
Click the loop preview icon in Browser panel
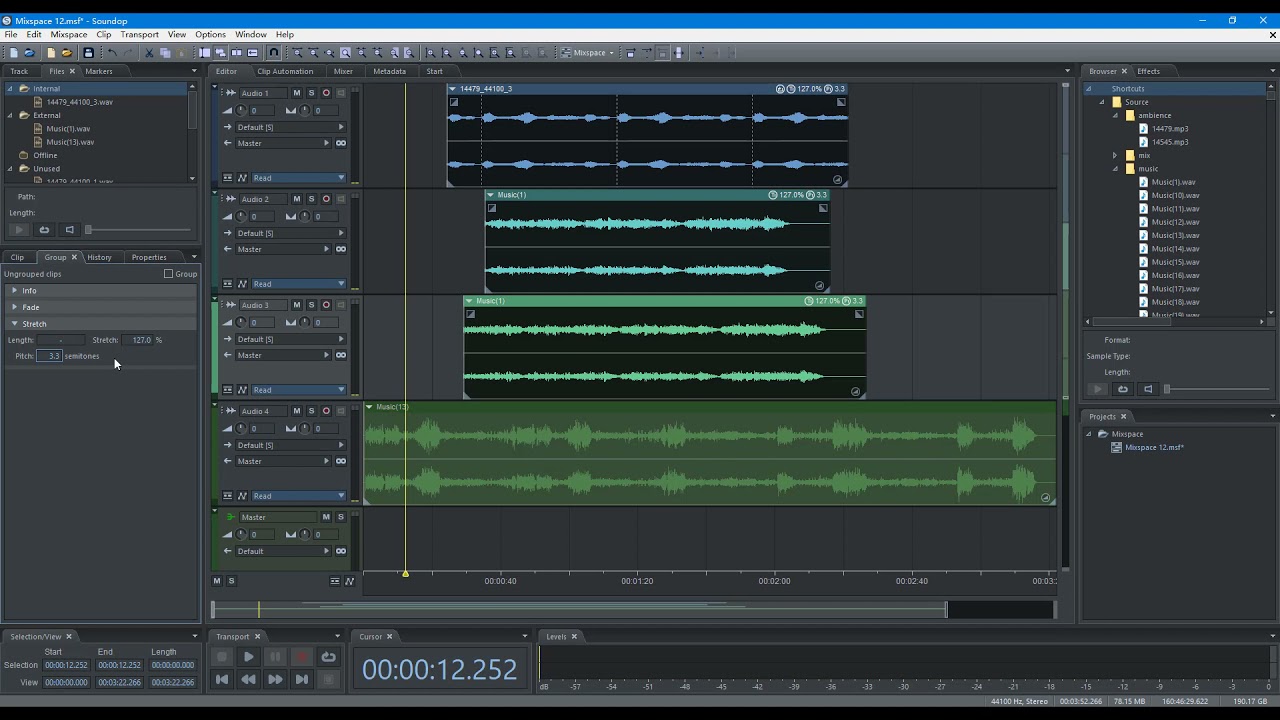[1122, 389]
